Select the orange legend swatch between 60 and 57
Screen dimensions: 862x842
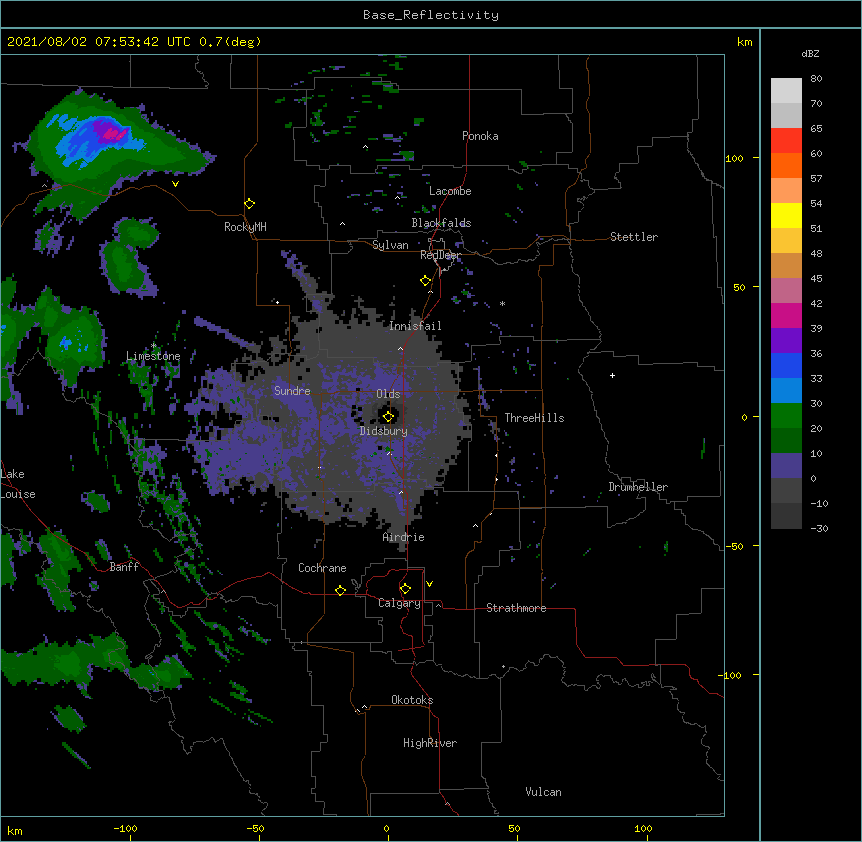pyautogui.click(x=786, y=165)
